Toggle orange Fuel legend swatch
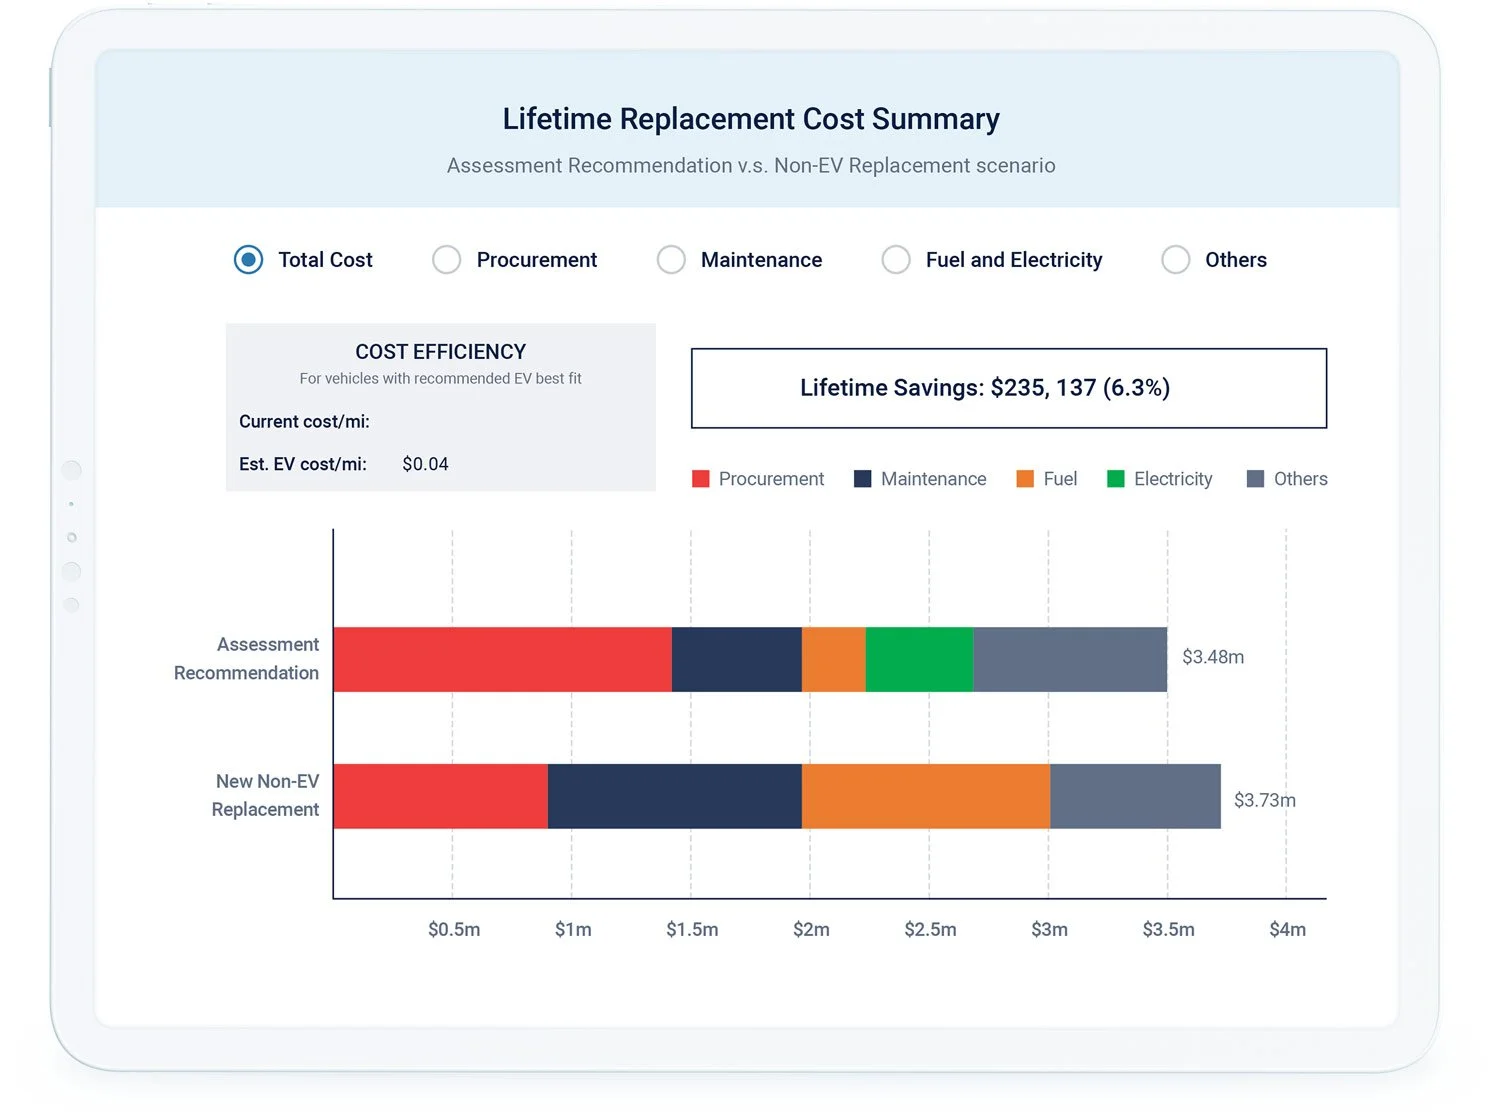This screenshot has width=1496, height=1112. click(x=1025, y=479)
